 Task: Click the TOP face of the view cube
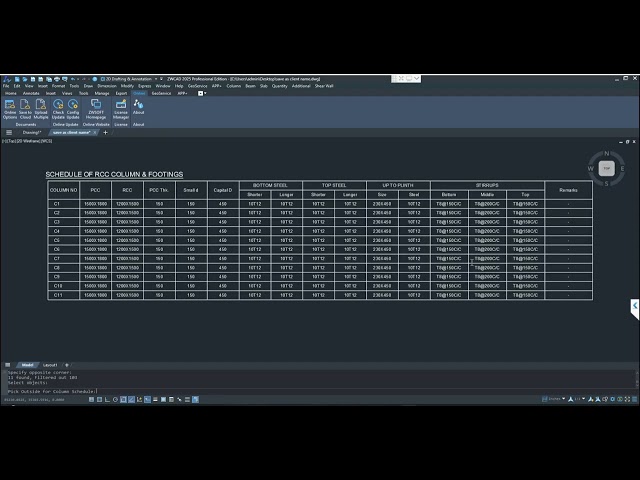tap(607, 168)
